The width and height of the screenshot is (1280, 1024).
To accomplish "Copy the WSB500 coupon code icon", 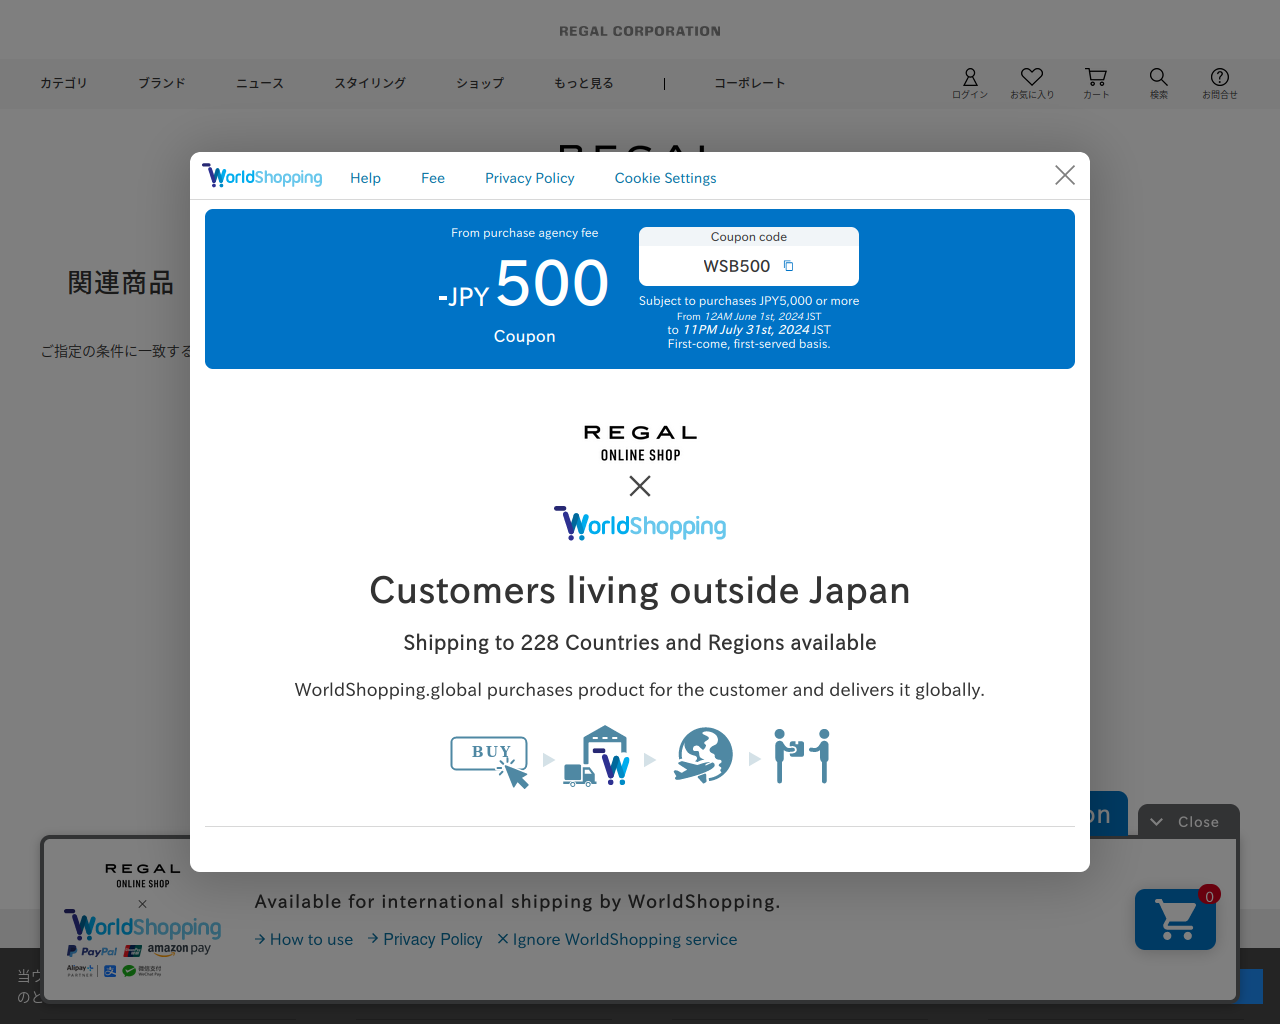I will point(788,266).
